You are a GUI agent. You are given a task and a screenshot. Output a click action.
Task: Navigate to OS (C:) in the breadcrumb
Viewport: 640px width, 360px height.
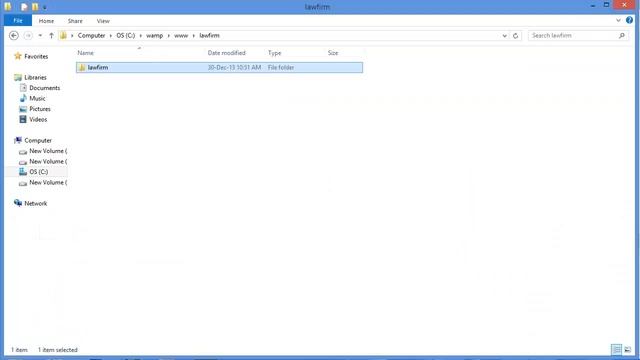[x=126, y=36]
